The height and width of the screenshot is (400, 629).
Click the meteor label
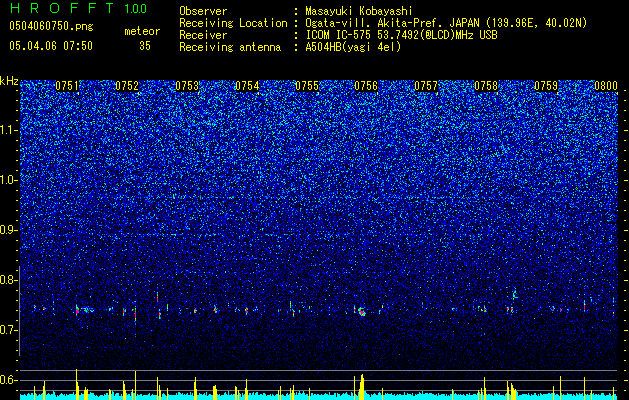point(142,31)
